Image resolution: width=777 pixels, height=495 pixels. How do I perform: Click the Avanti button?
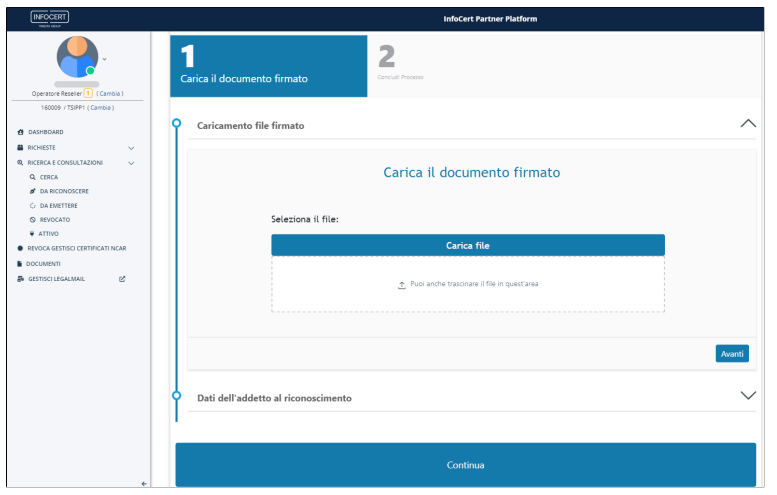(732, 354)
